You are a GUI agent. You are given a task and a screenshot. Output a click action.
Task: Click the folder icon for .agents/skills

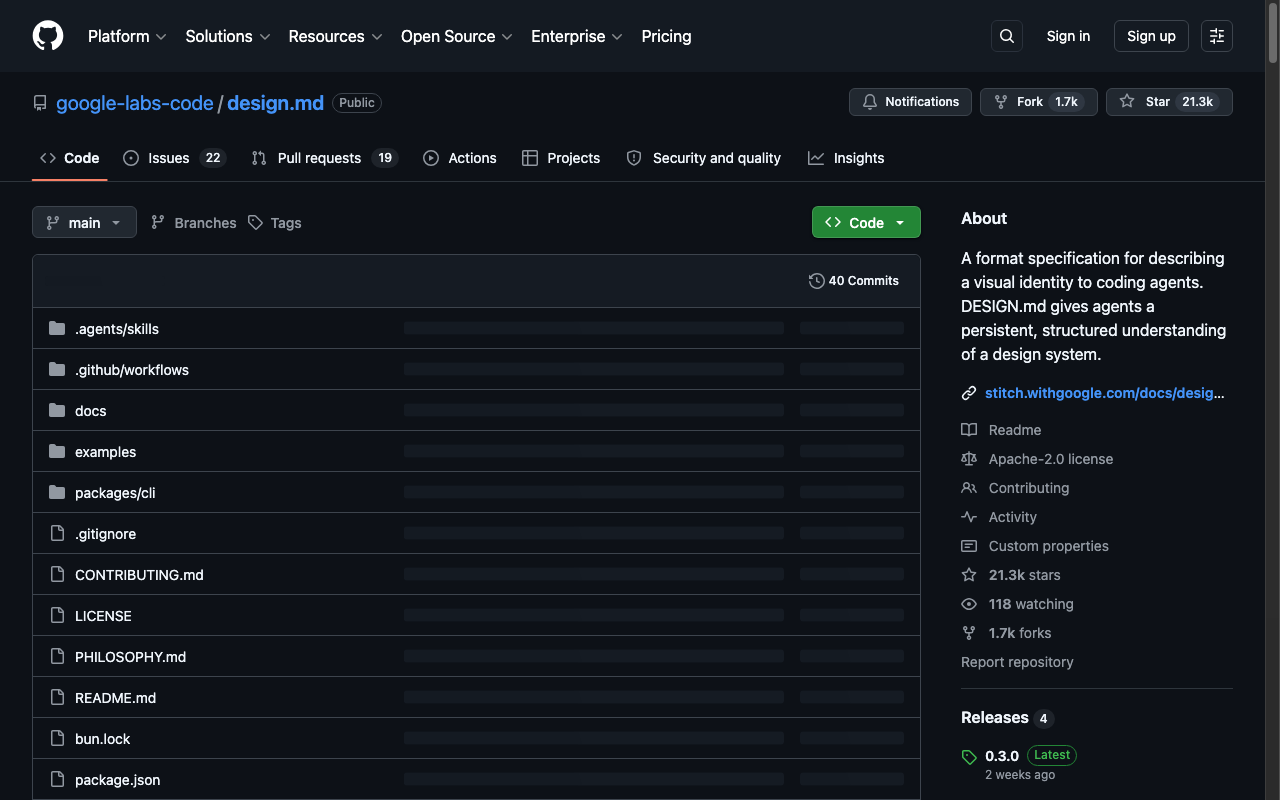(x=57, y=329)
